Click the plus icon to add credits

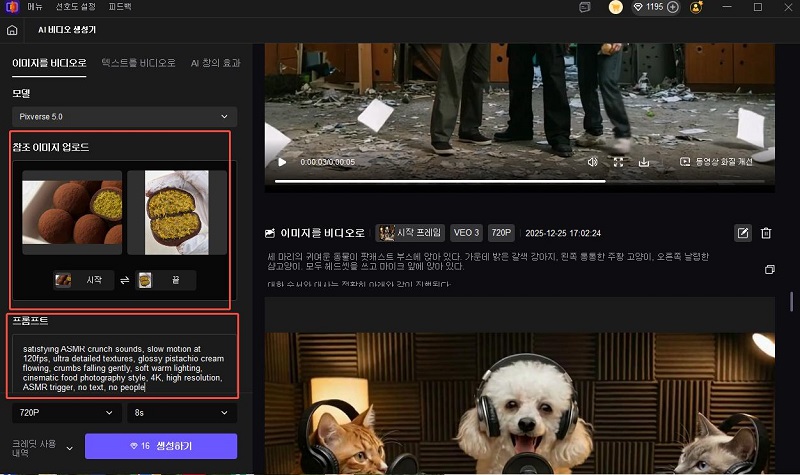click(x=673, y=7)
